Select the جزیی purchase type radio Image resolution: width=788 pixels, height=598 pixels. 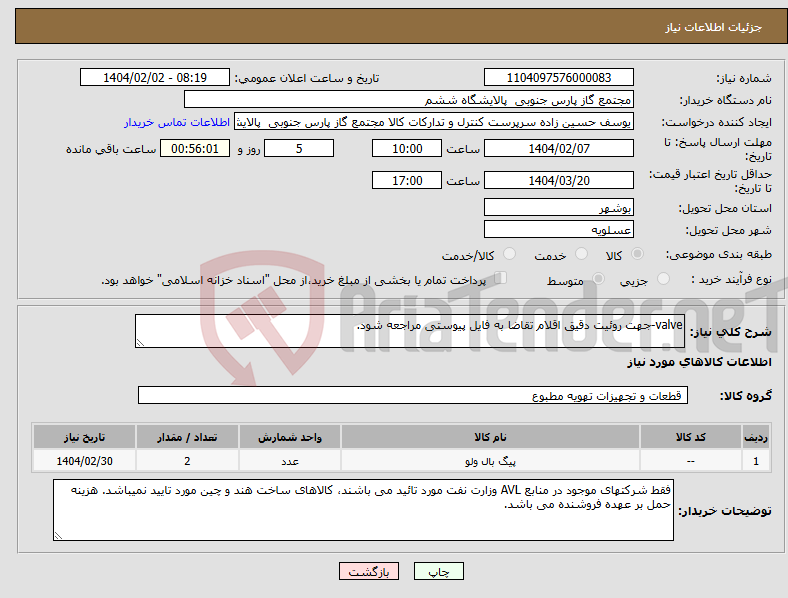[x=663, y=278]
